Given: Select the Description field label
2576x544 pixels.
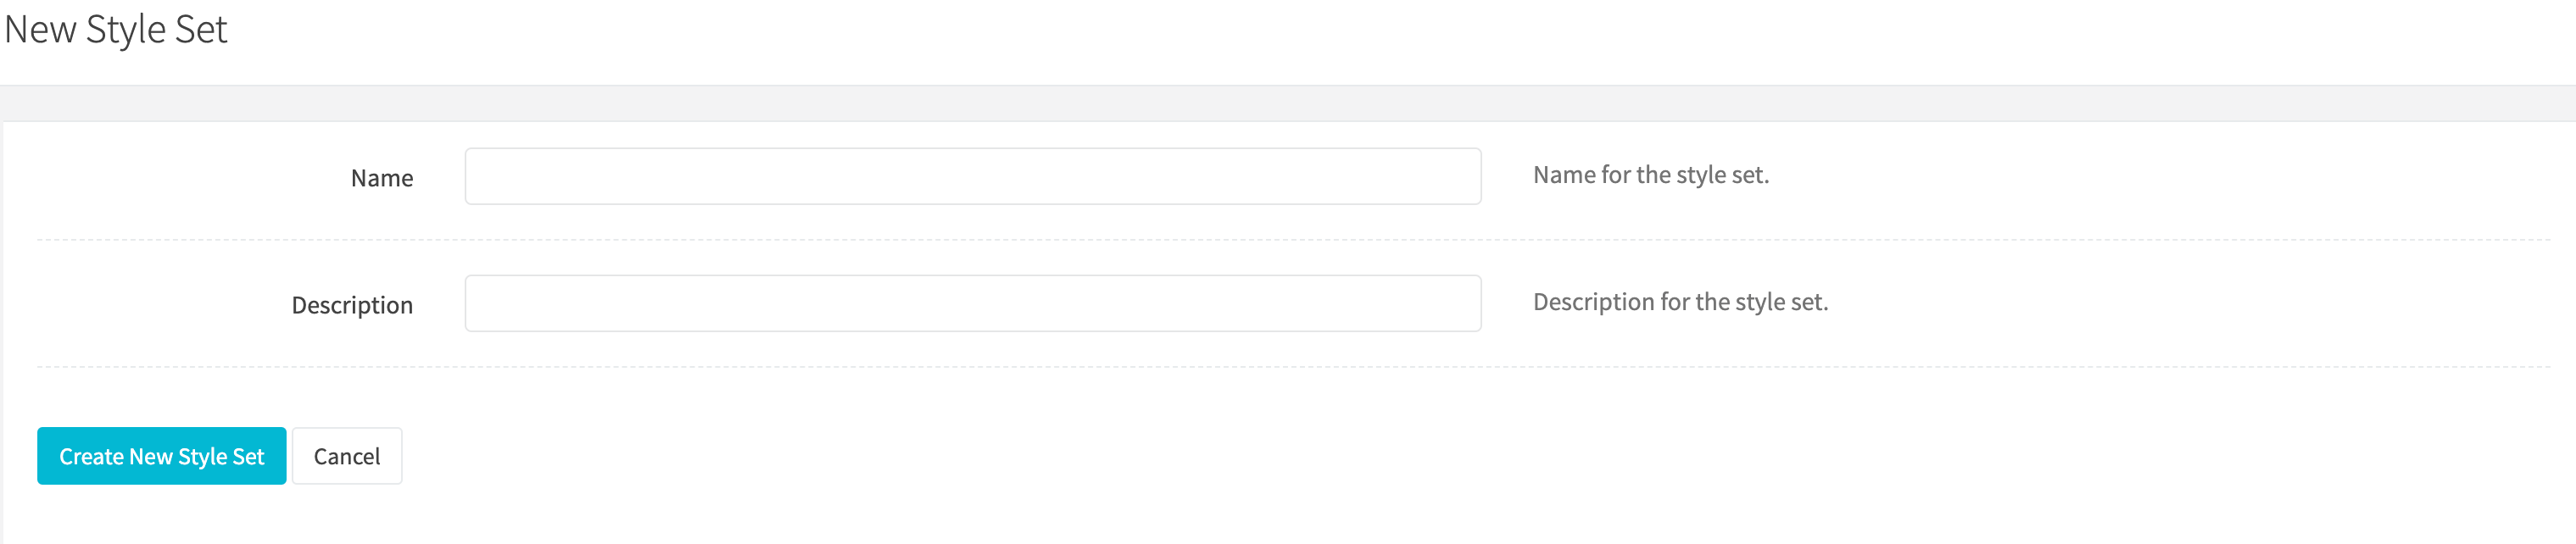Looking at the screenshot, I should coord(352,305).
